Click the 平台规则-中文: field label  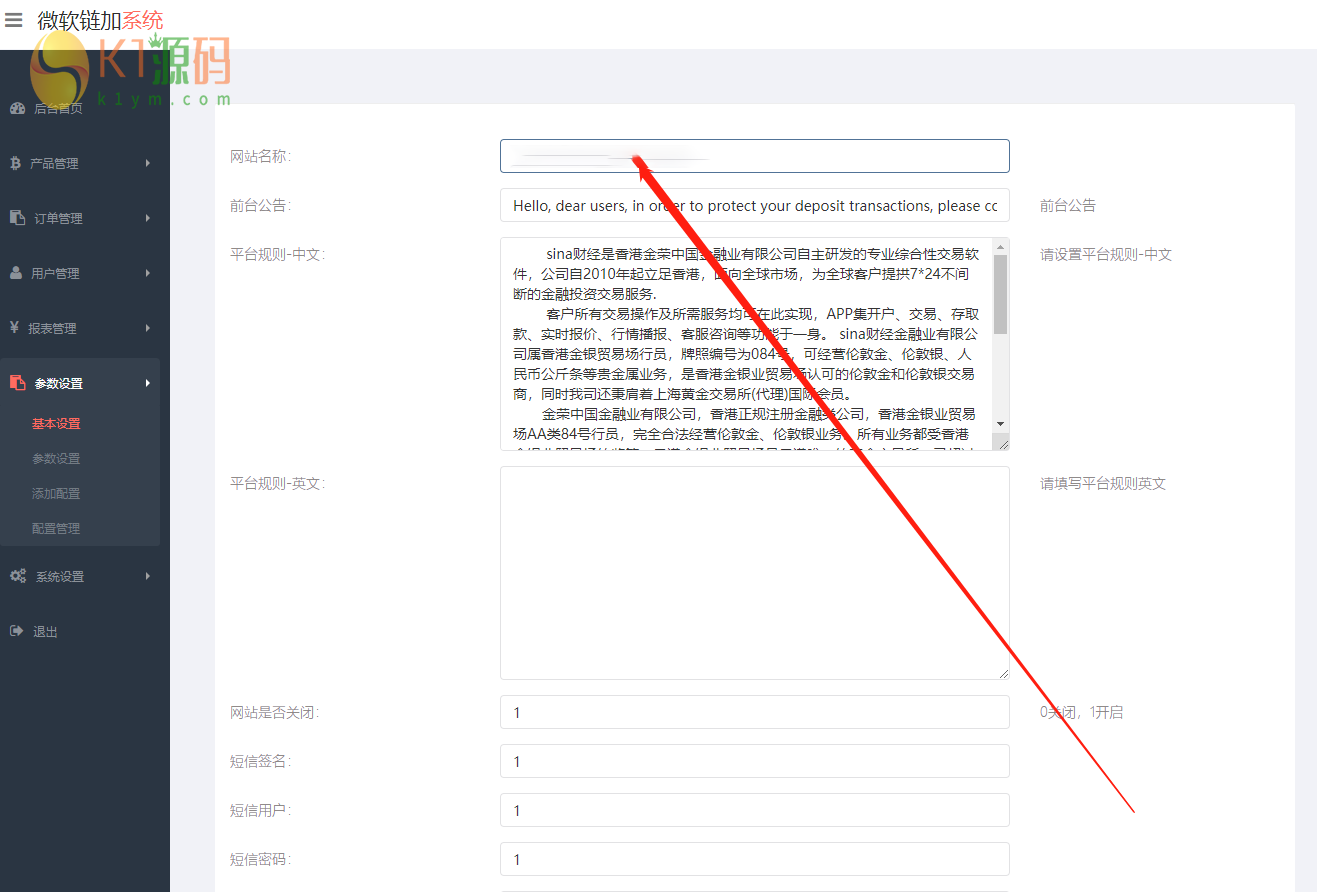tap(277, 254)
